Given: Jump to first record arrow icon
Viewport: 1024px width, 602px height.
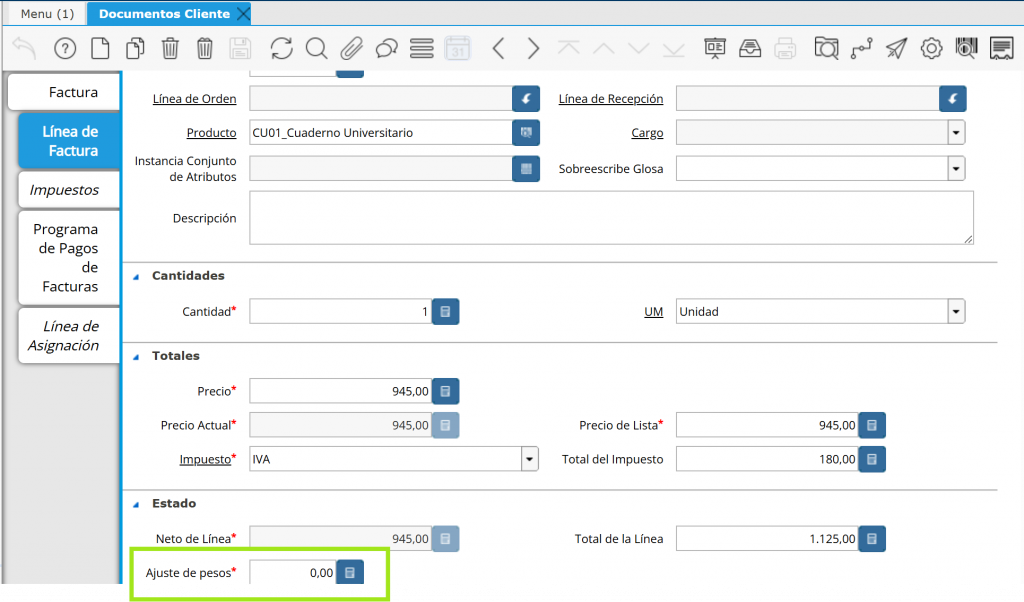Looking at the screenshot, I should [569, 48].
